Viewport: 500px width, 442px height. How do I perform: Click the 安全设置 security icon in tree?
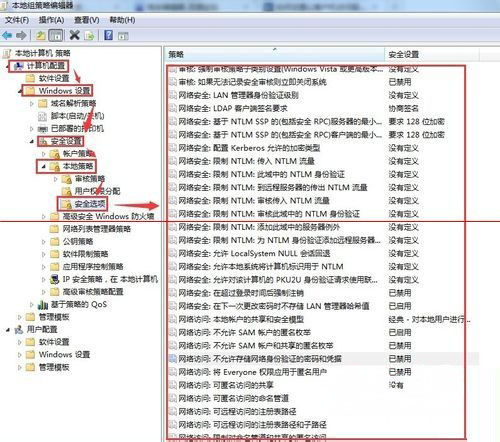(43, 141)
